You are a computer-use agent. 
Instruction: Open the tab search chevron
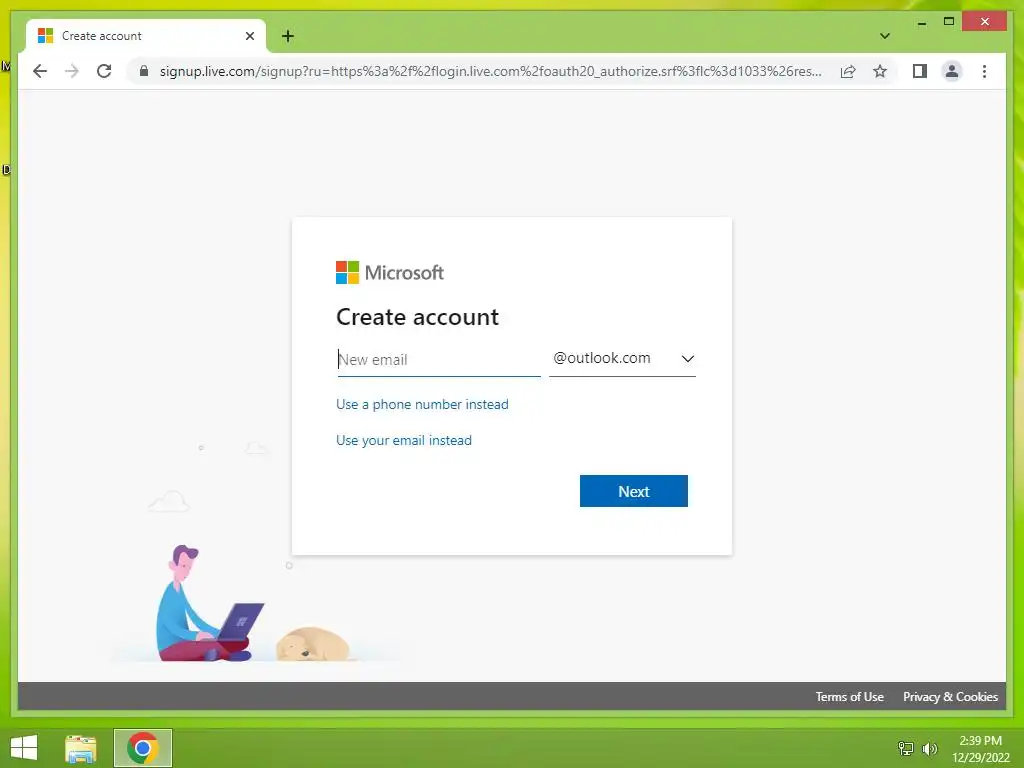[x=885, y=36]
